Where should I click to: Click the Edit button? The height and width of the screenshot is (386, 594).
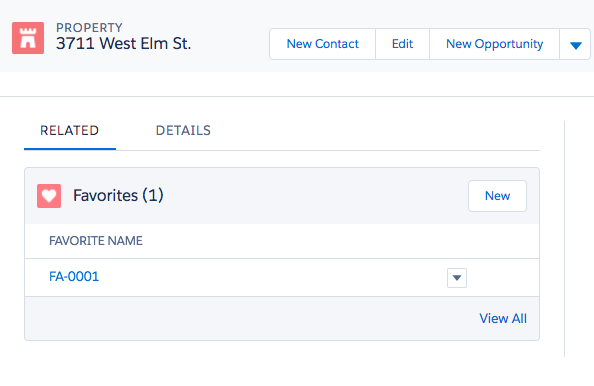coord(402,44)
